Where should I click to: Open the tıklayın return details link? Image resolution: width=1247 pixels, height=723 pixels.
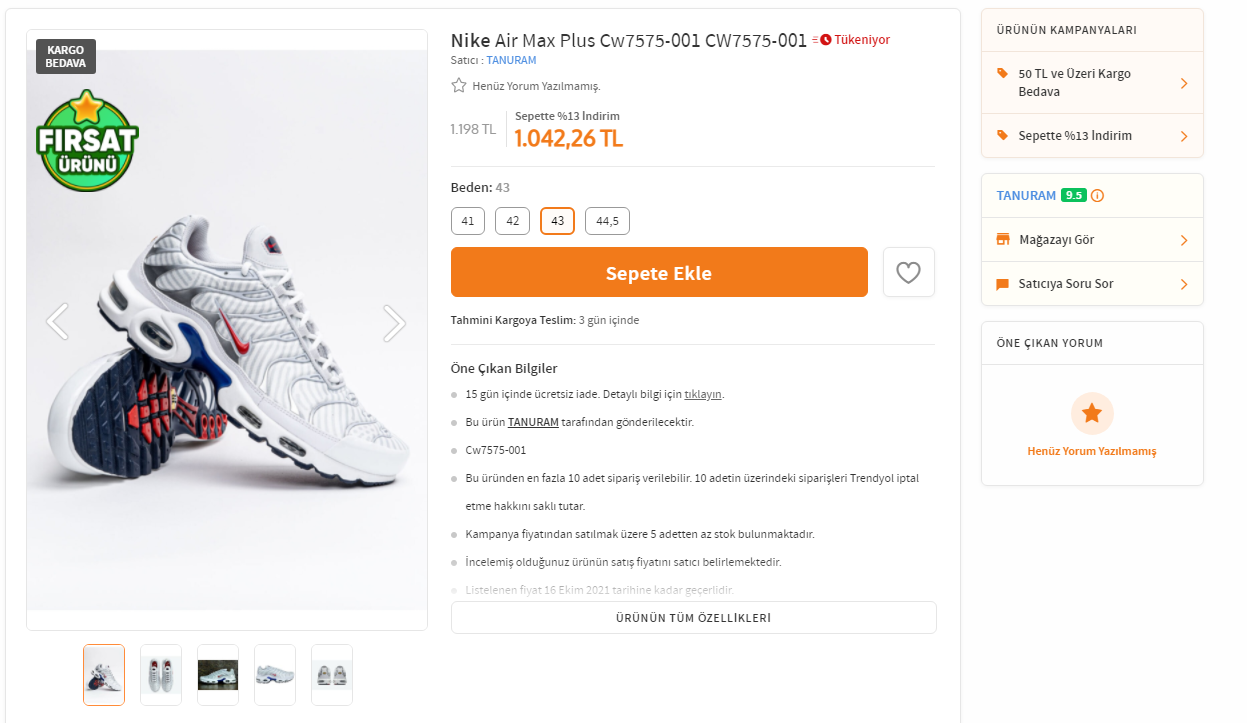(x=702, y=394)
